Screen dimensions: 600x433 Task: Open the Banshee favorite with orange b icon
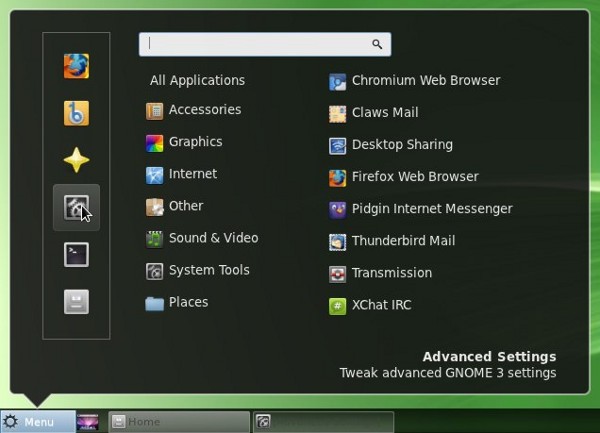[x=76, y=113]
